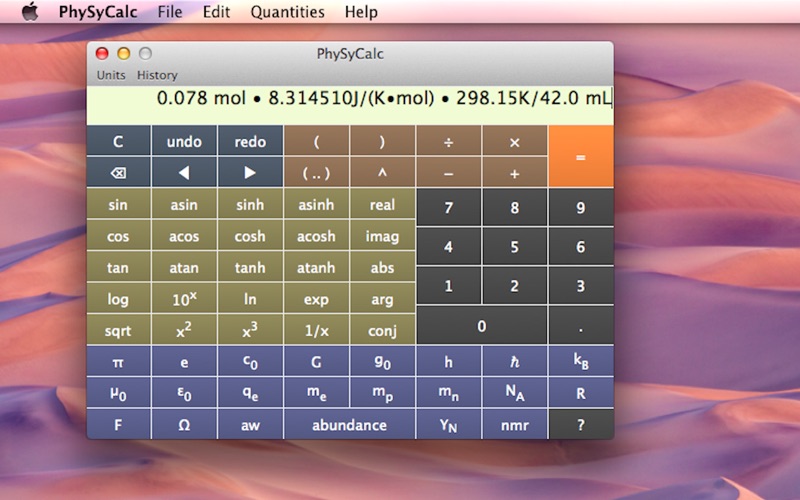
Task: Click the close parenthesis key
Action: [382, 141]
